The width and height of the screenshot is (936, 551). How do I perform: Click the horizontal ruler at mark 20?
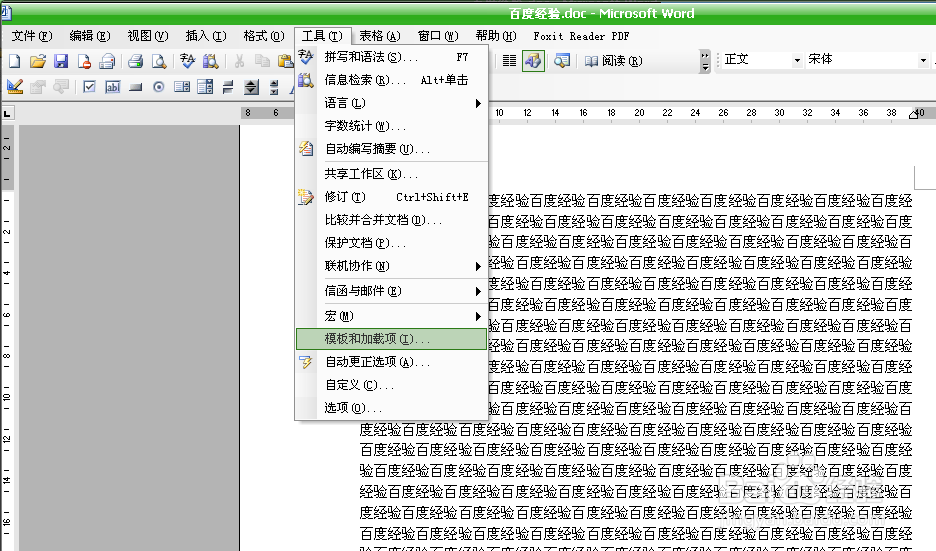(x=639, y=113)
